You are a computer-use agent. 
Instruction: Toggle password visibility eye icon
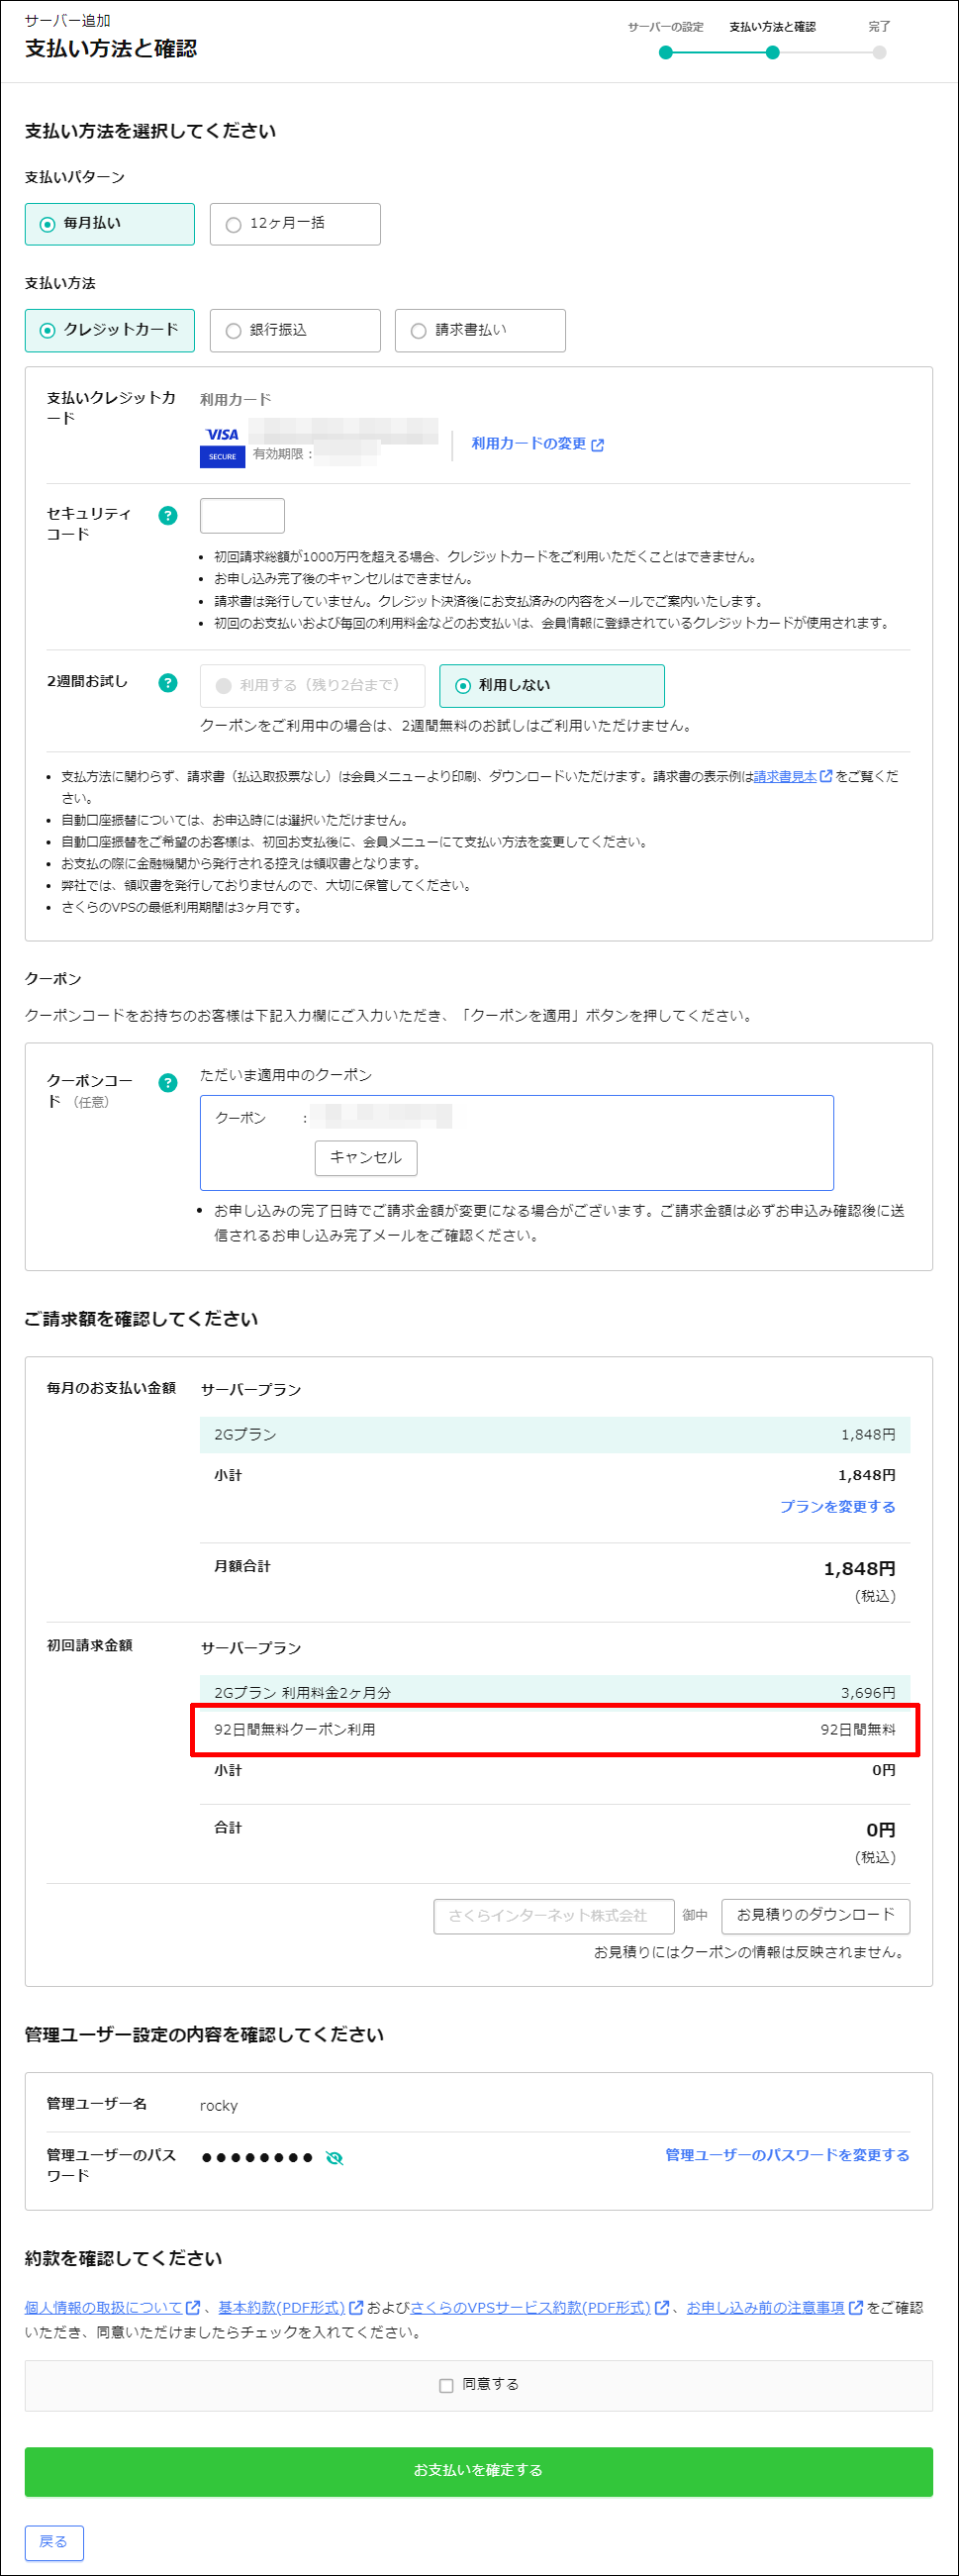(x=335, y=2158)
